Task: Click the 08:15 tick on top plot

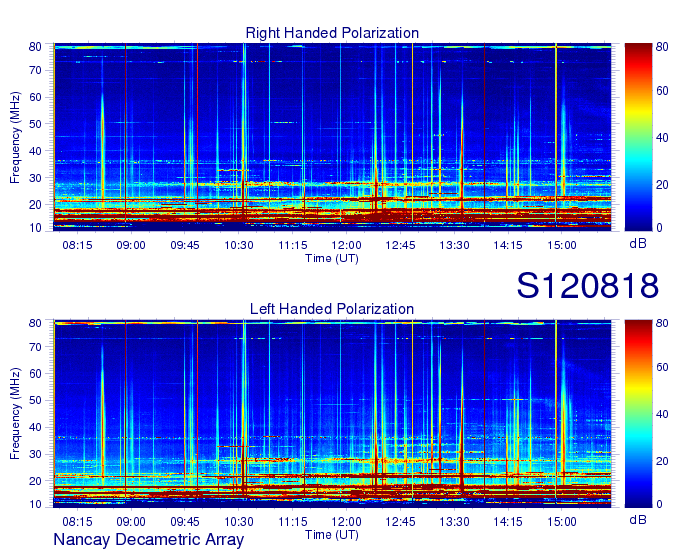Action: coord(77,245)
